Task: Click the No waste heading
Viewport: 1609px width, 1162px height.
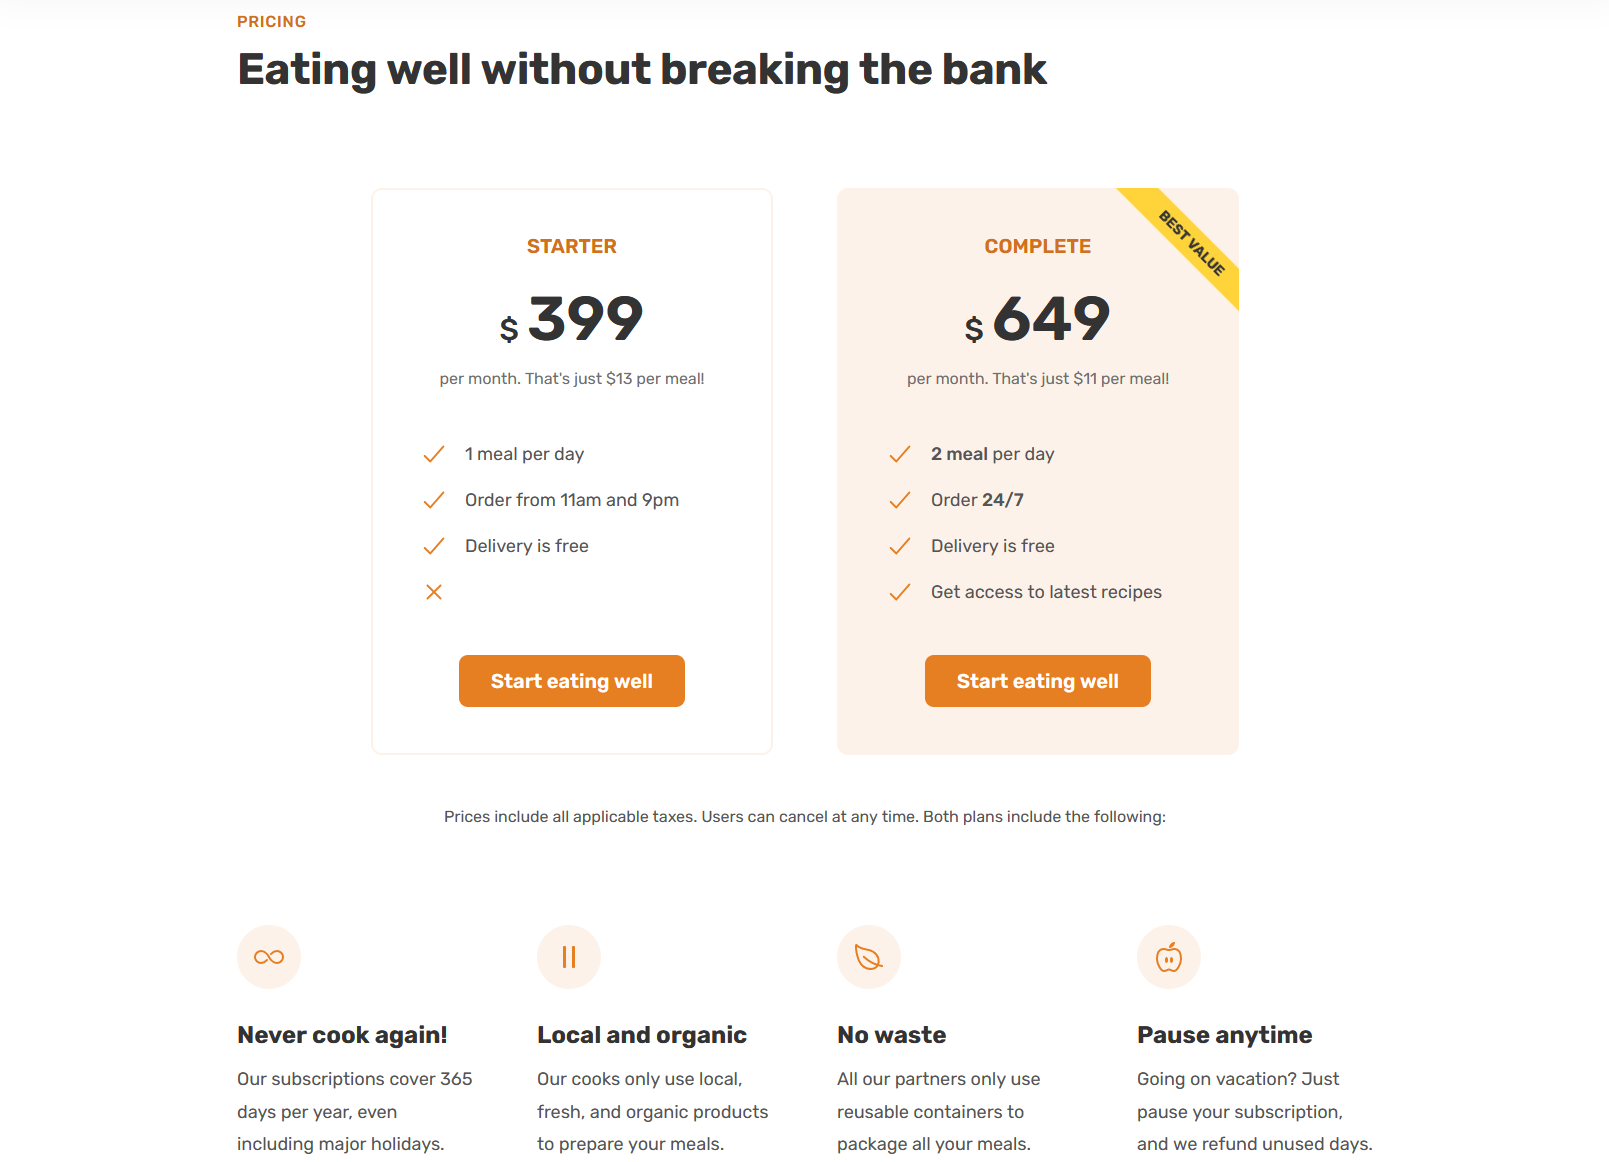Action: click(x=891, y=1034)
